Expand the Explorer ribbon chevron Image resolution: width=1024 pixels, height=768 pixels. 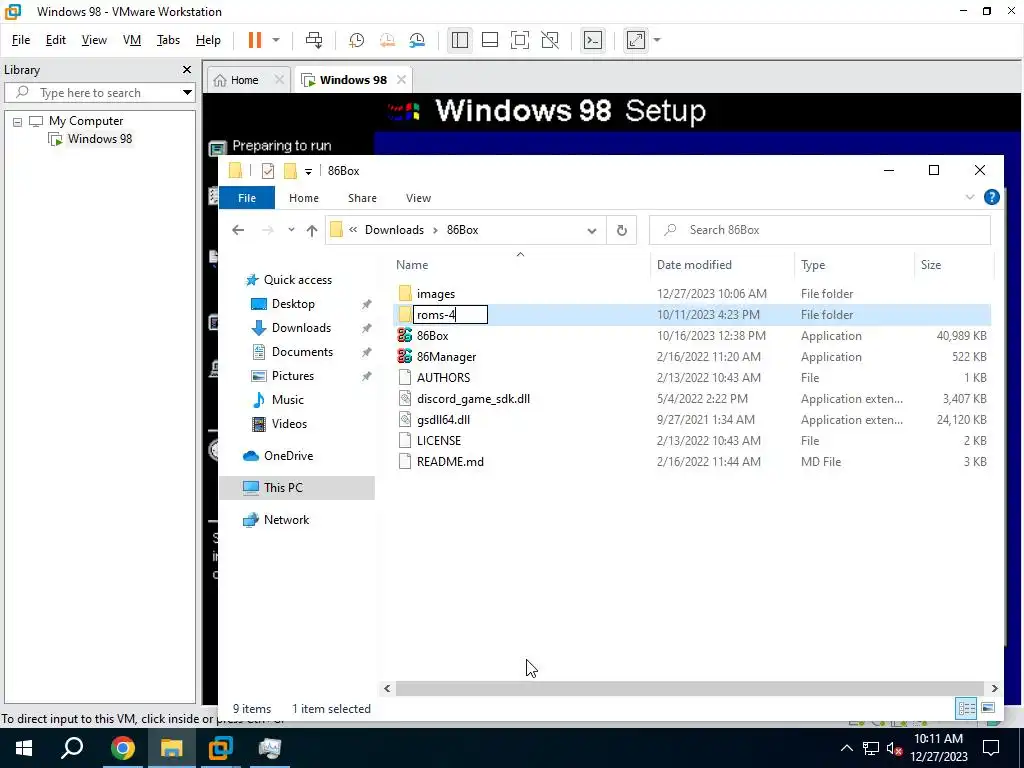pos(970,197)
